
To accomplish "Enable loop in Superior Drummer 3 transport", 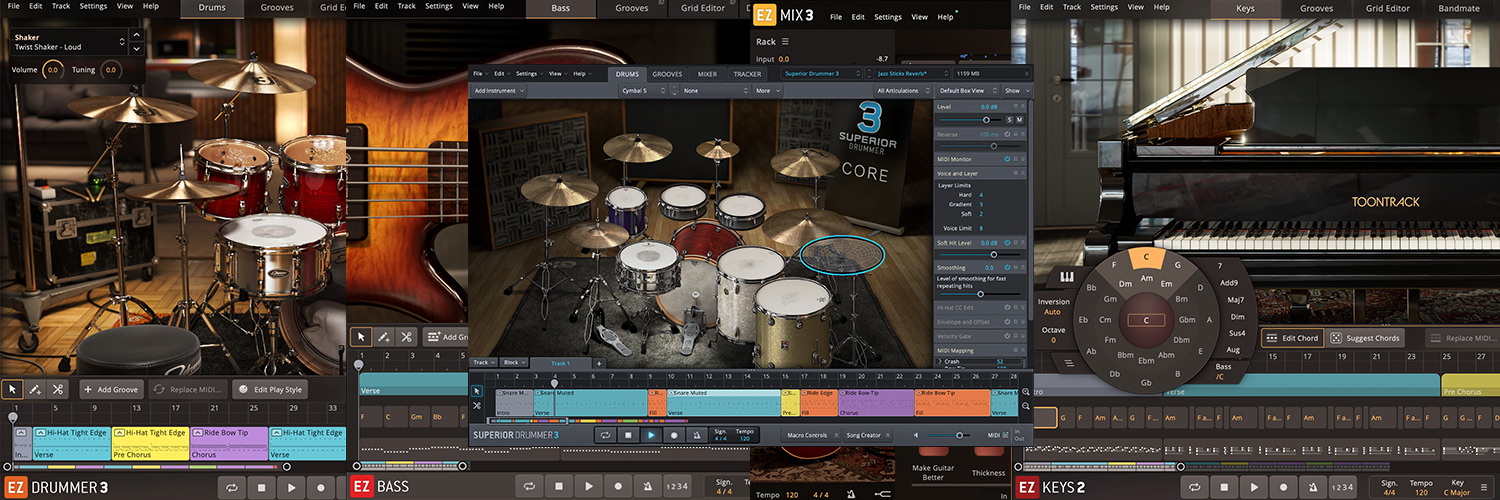I will [x=605, y=435].
